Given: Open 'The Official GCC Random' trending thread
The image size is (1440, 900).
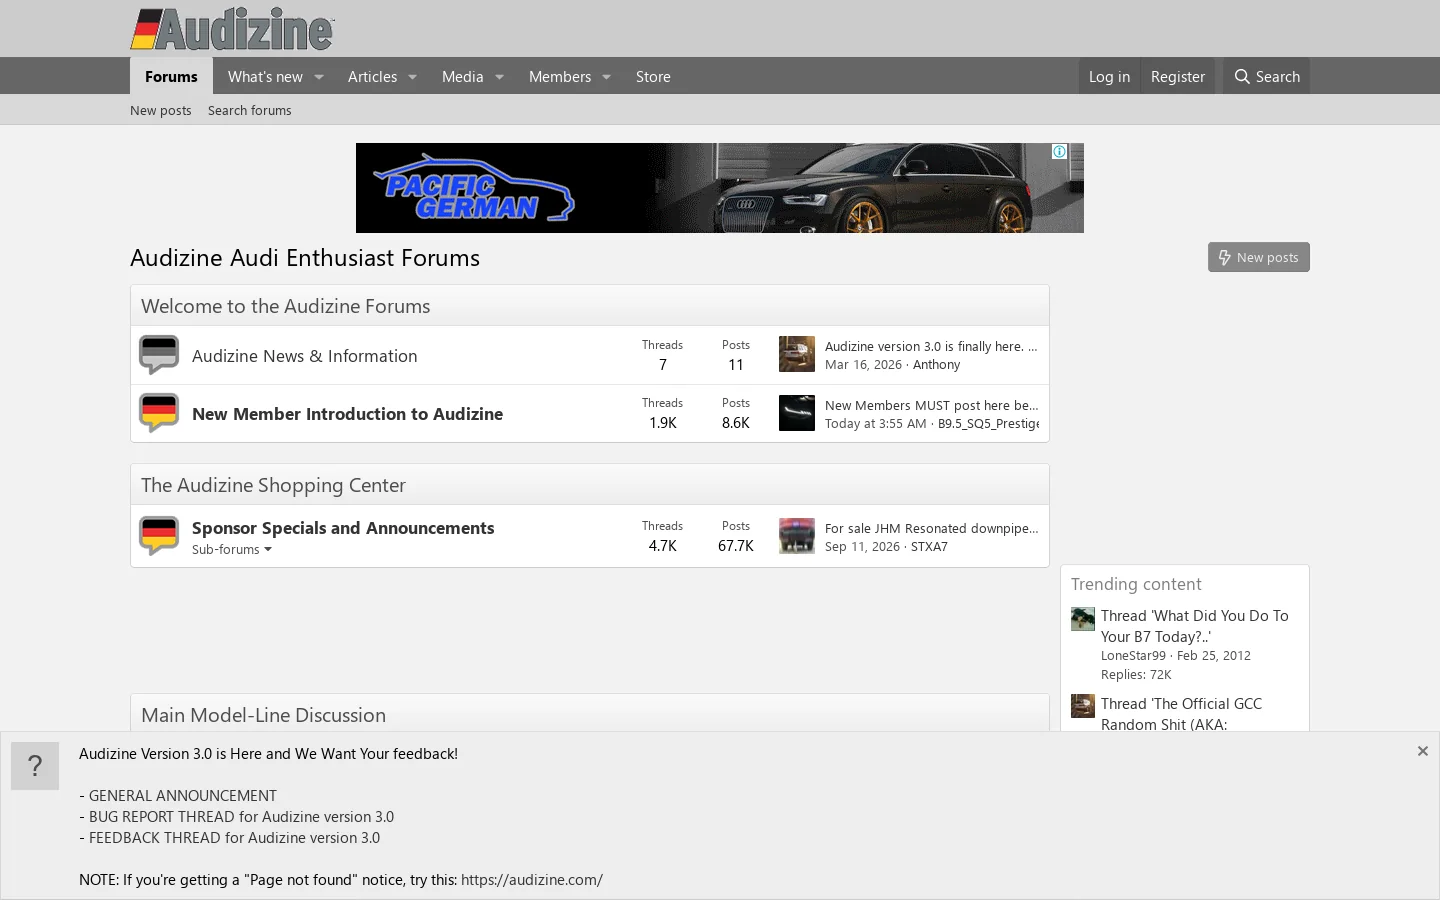Looking at the screenshot, I should pyautogui.click(x=1181, y=714).
